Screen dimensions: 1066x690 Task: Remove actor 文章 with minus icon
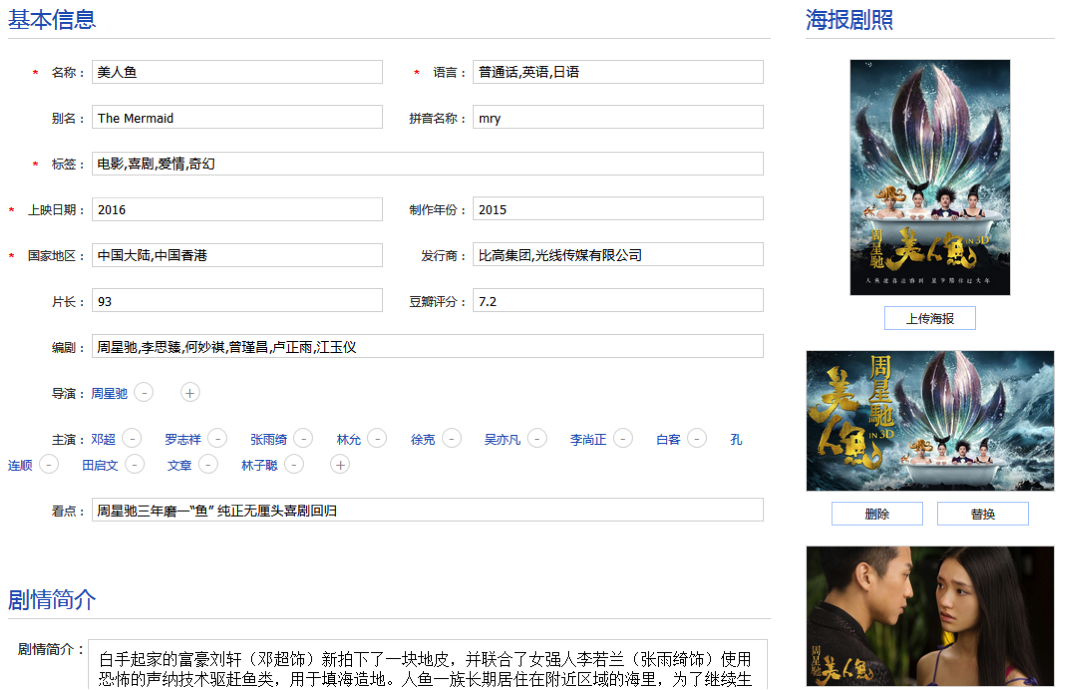[x=208, y=465]
